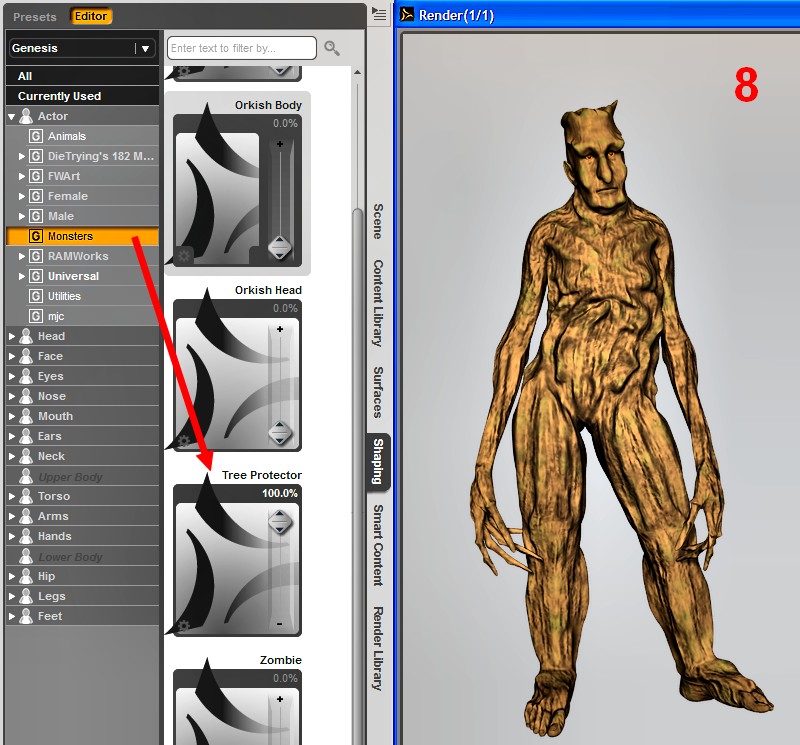Open Orkish Head settings gear icon
This screenshot has width=800, height=745.
point(184,441)
